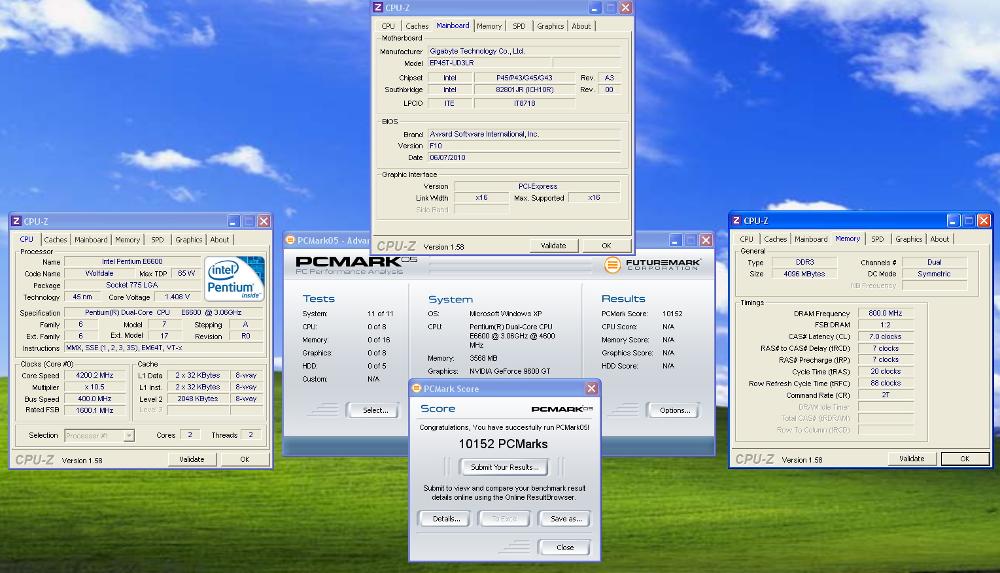Click Validate in the Memory CPU-Z window

click(x=912, y=459)
